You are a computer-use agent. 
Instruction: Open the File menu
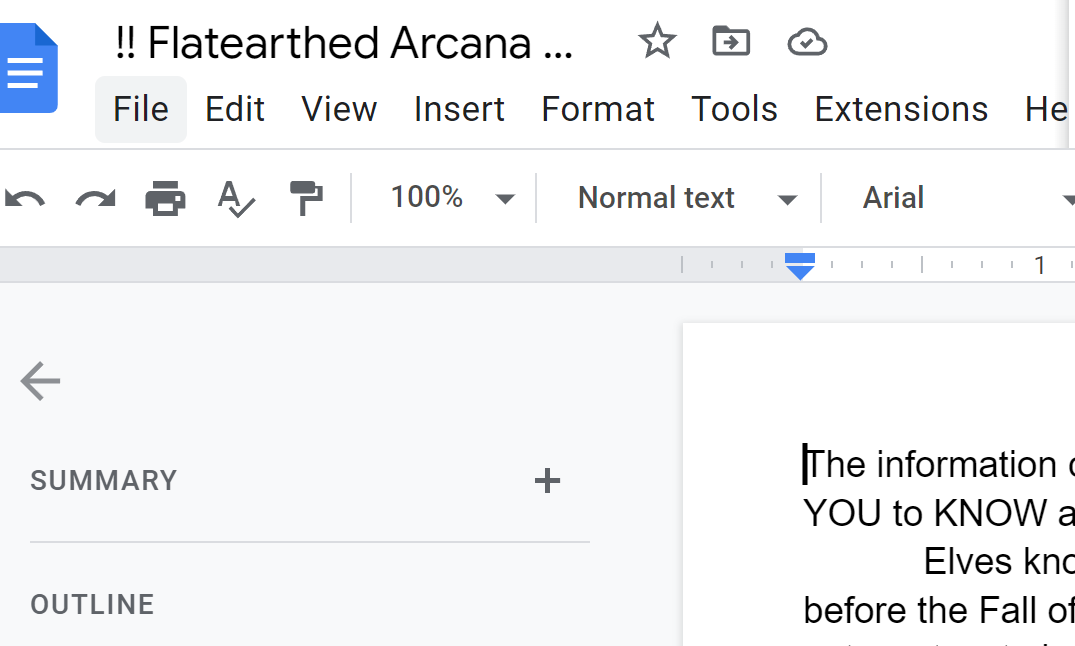coord(141,109)
